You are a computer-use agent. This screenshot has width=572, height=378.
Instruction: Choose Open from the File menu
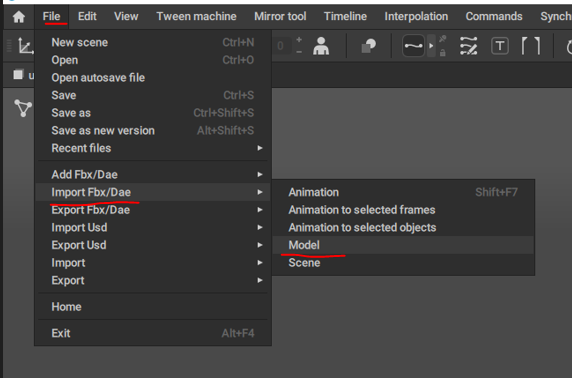pos(153,60)
